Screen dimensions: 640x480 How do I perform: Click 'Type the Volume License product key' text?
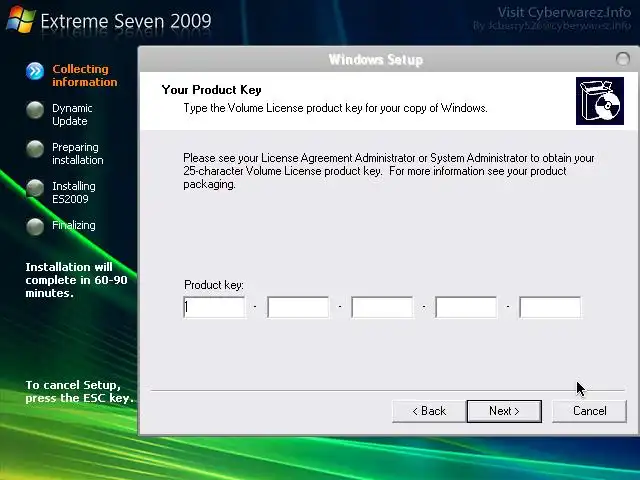(336, 108)
